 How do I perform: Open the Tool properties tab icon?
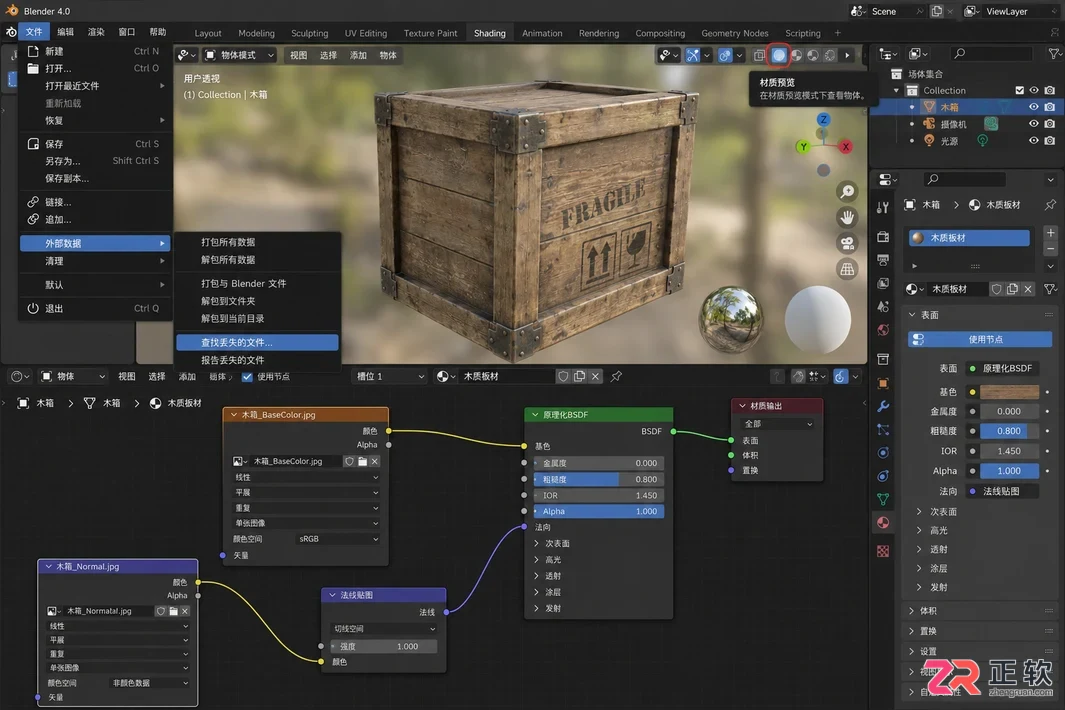click(883, 207)
